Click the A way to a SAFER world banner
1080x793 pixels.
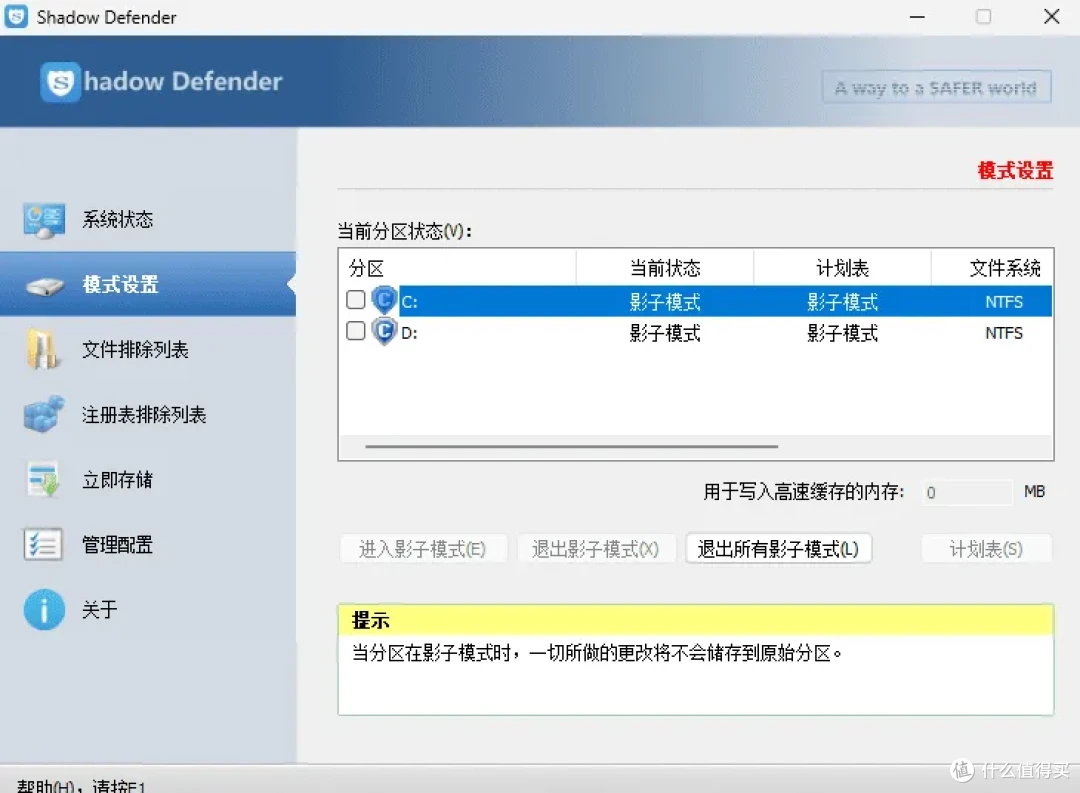click(x=936, y=87)
